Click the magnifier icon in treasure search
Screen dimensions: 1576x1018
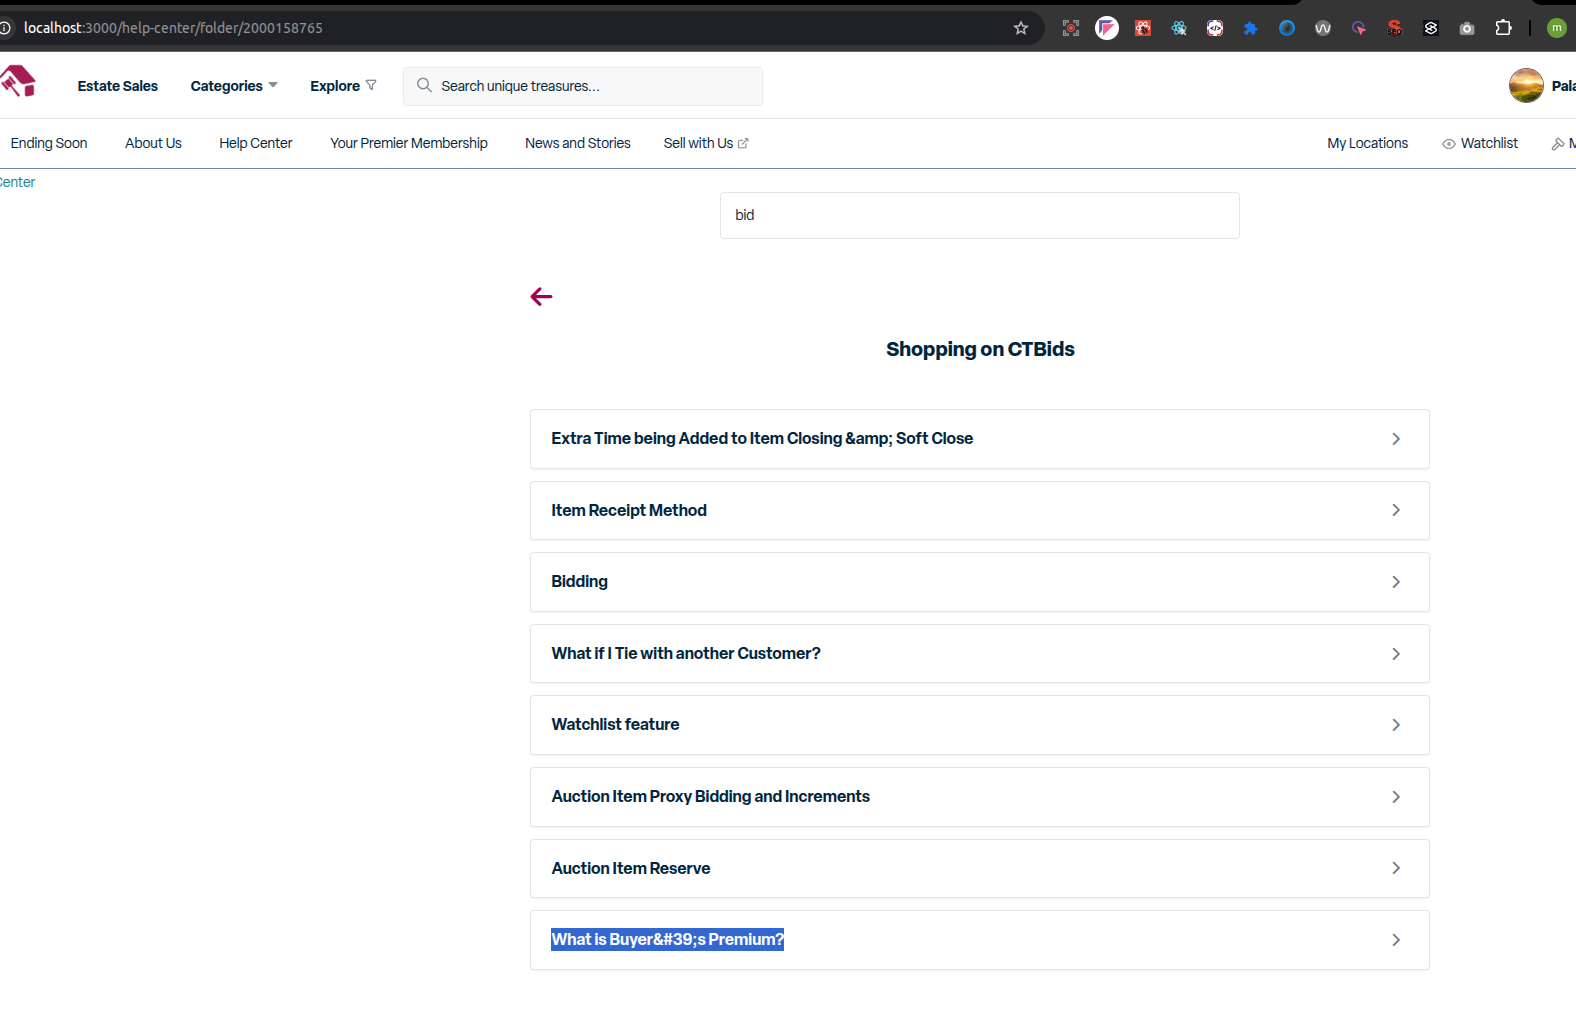[x=424, y=85]
